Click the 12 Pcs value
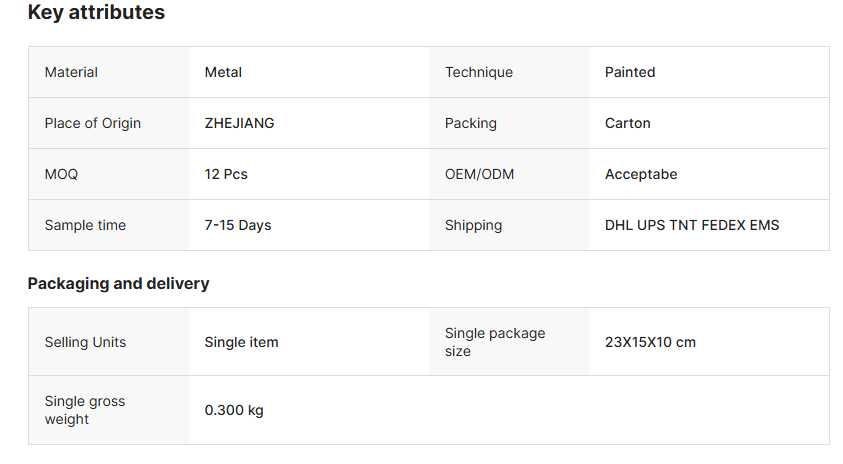 tap(226, 174)
